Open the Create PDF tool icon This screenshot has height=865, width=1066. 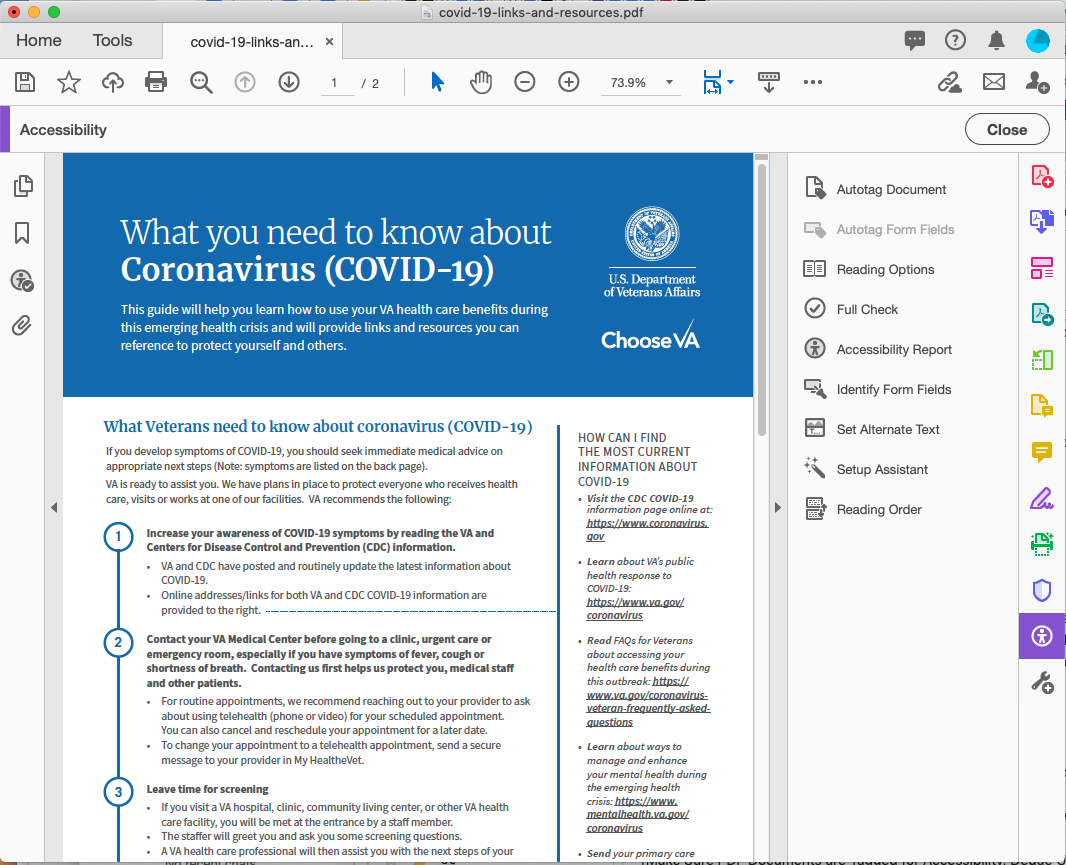1042,176
